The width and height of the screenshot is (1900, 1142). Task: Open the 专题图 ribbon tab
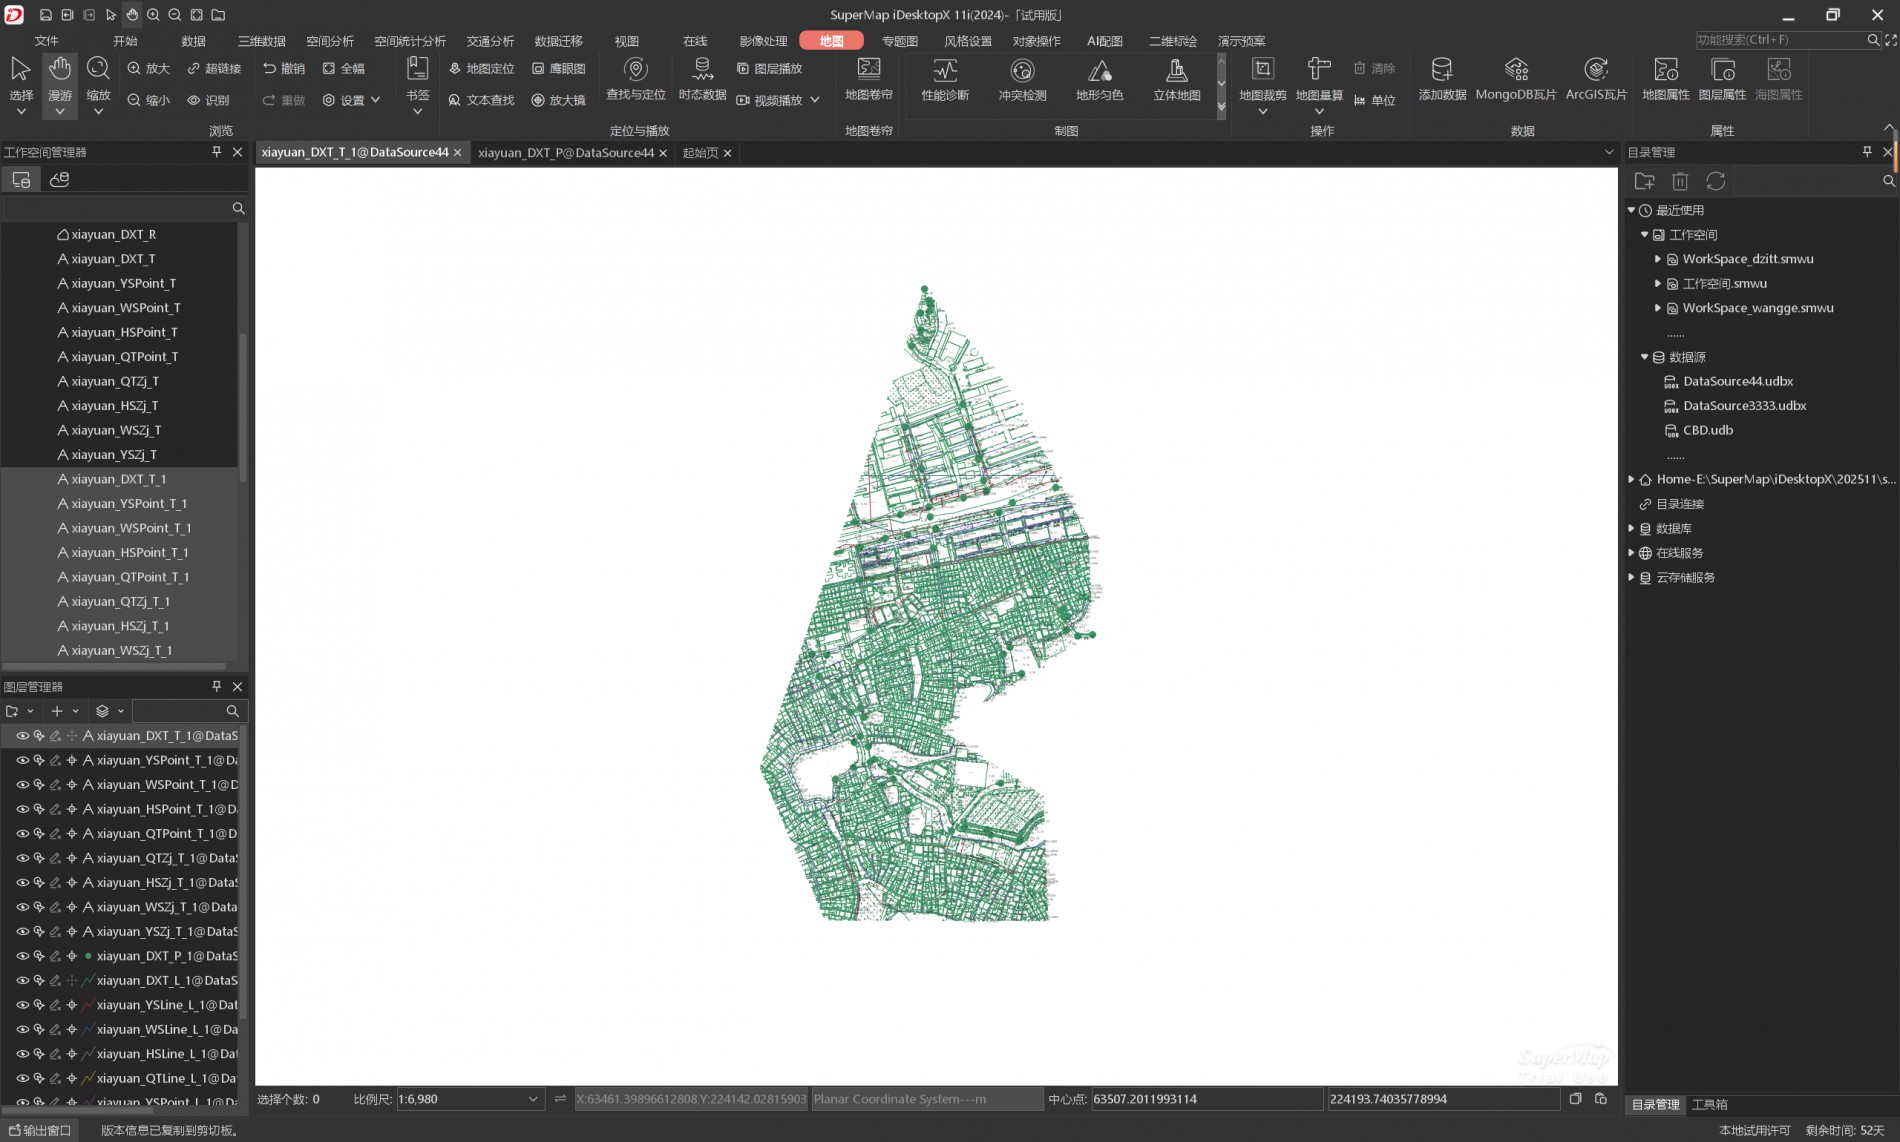pos(899,41)
